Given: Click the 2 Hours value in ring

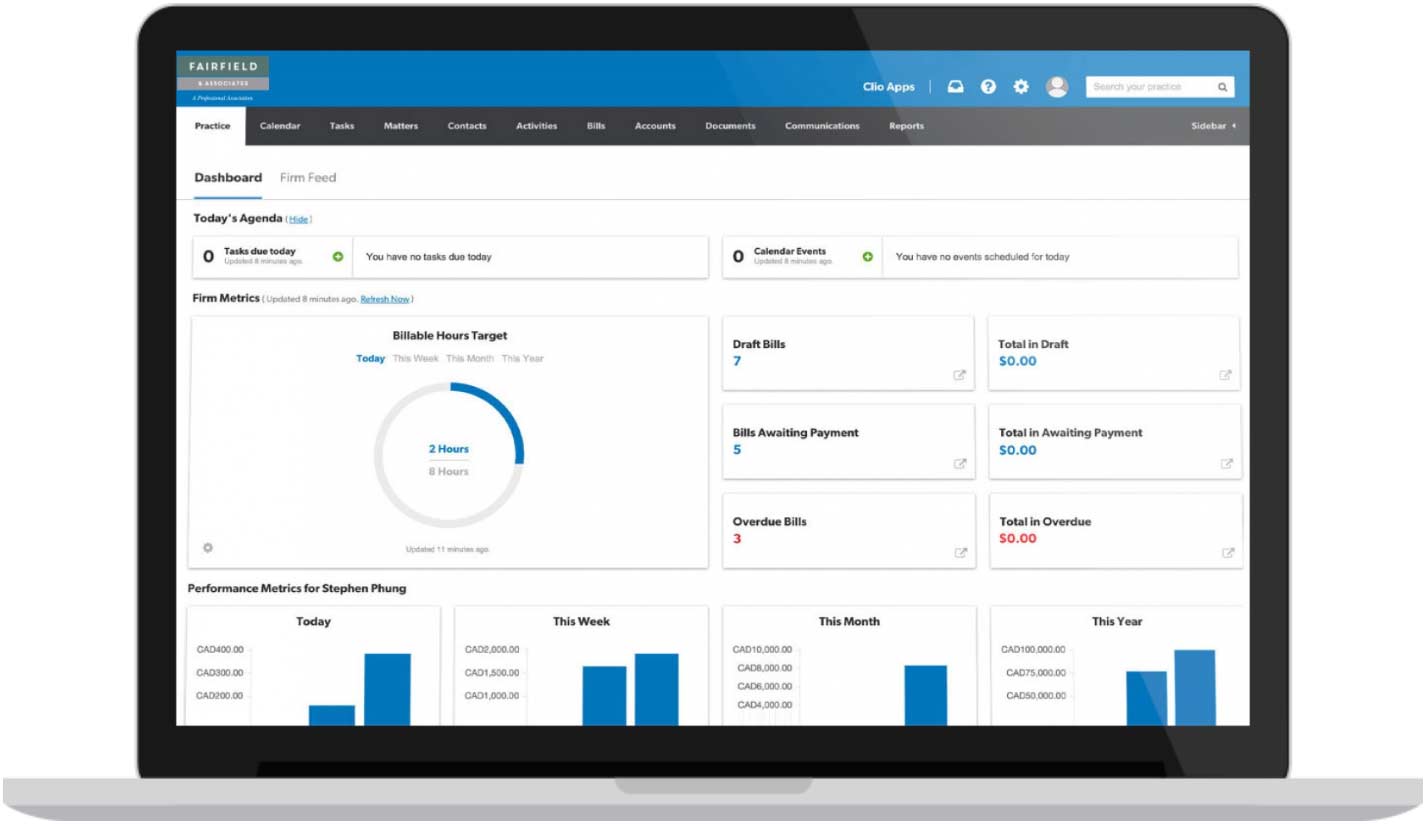Looking at the screenshot, I should coord(449,449).
